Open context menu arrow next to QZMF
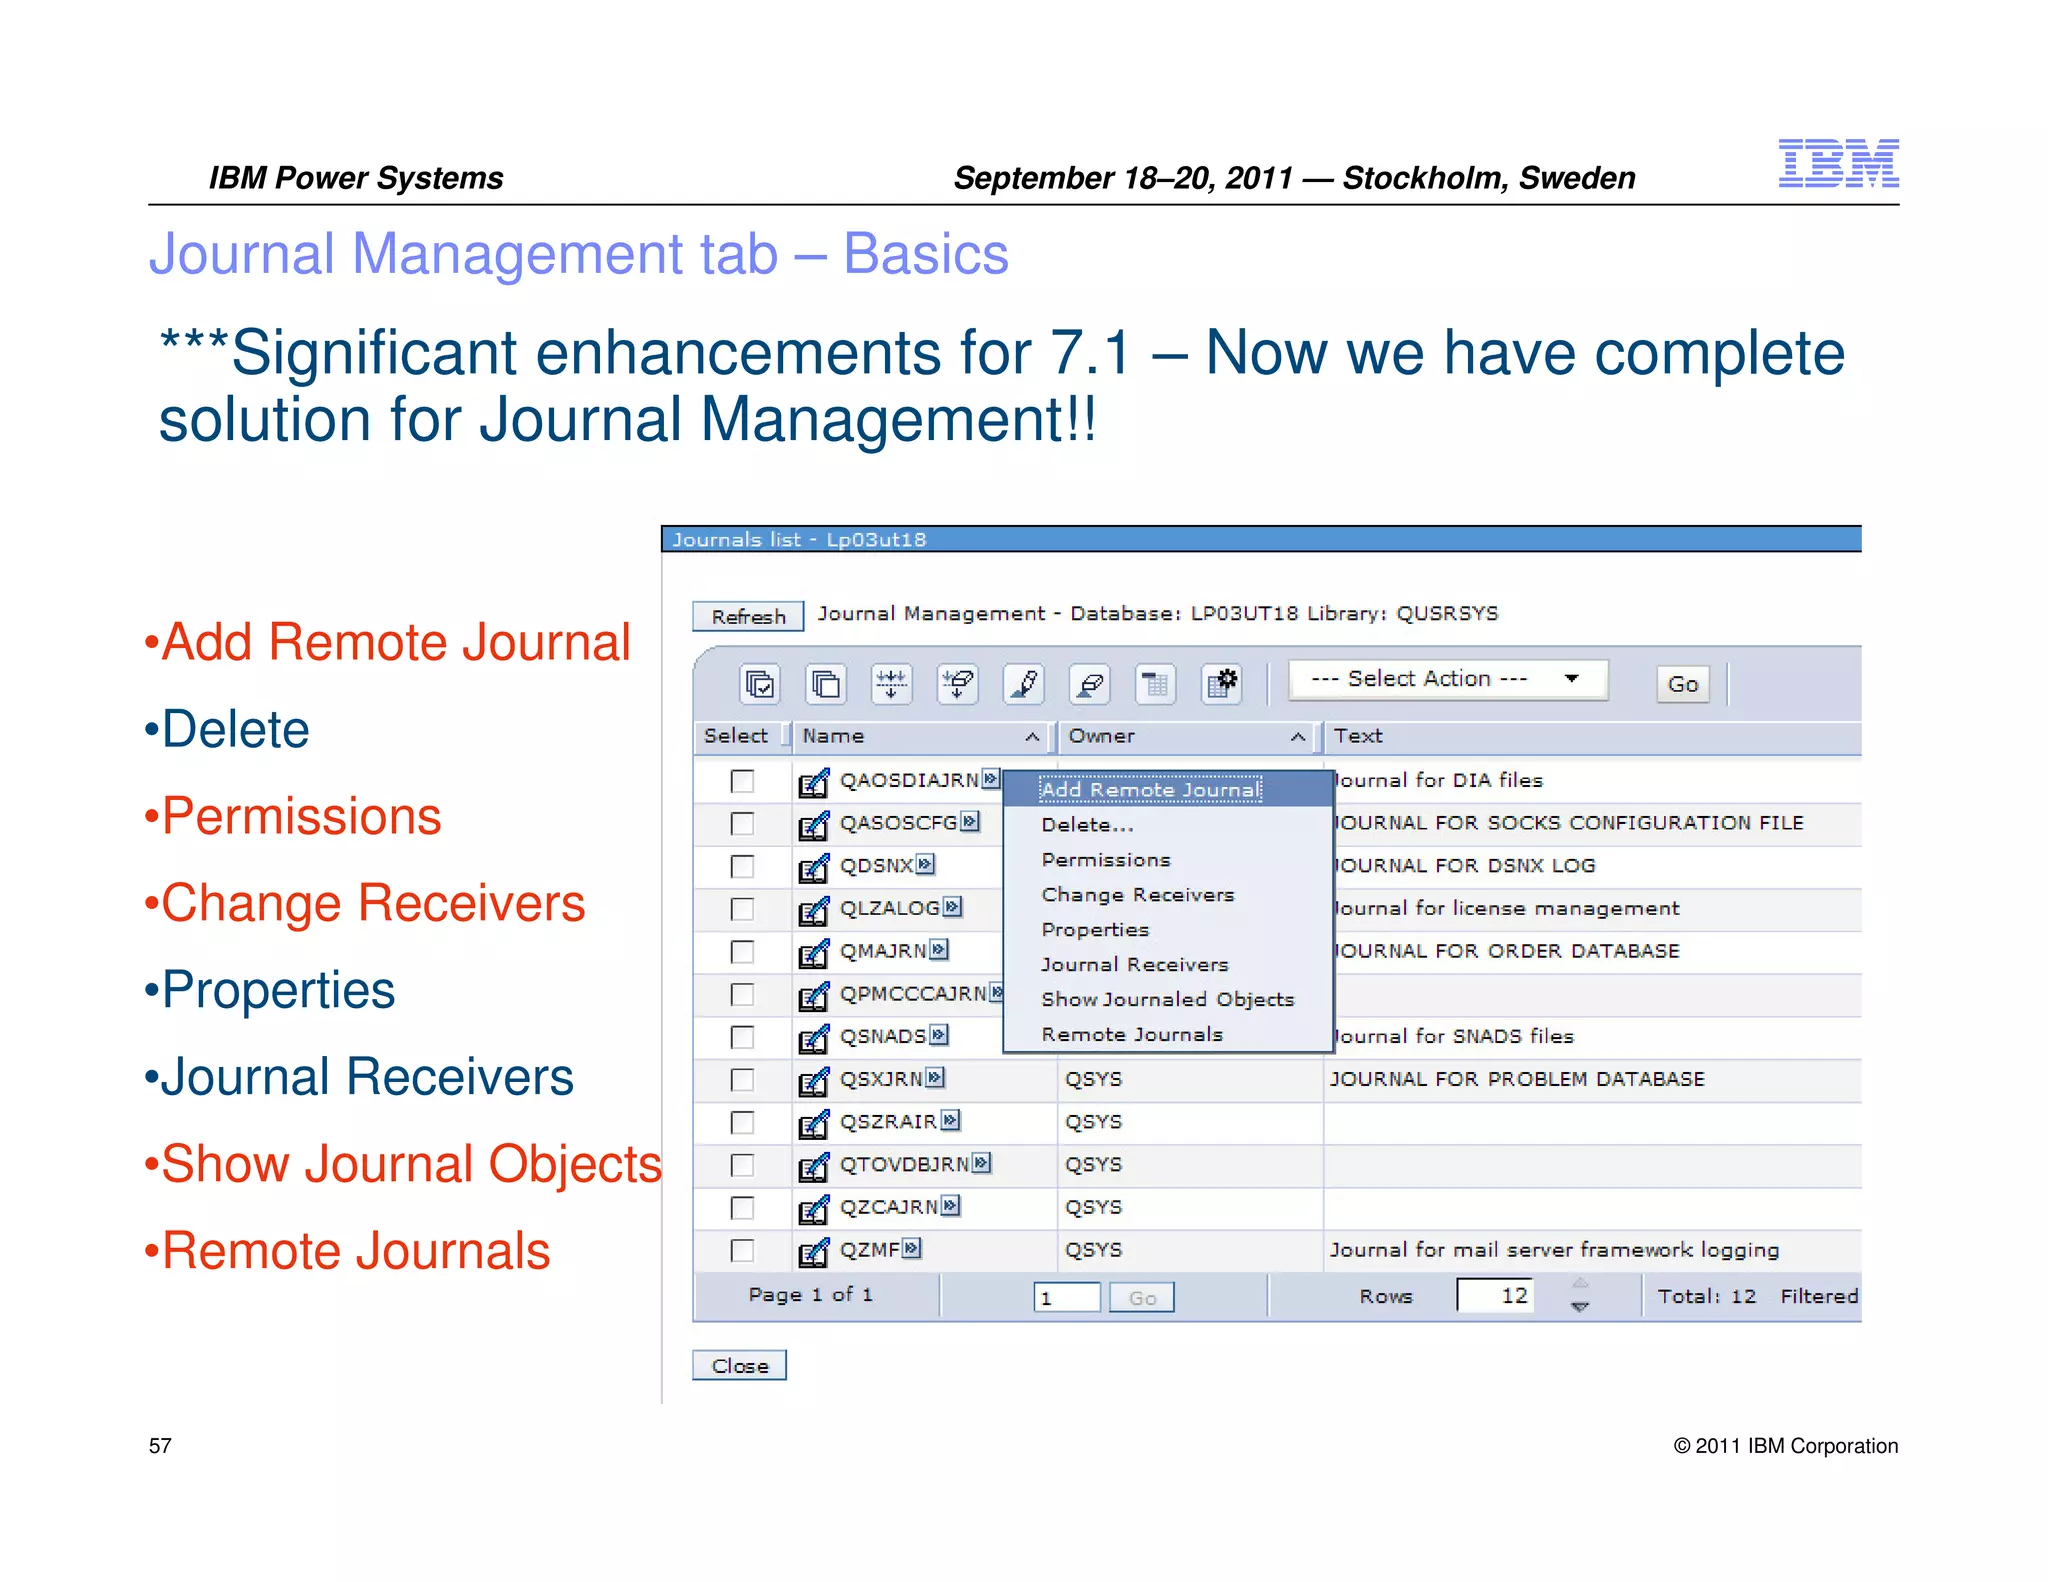This screenshot has height=1582, width=2048. pyautogui.click(x=911, y=1249)
